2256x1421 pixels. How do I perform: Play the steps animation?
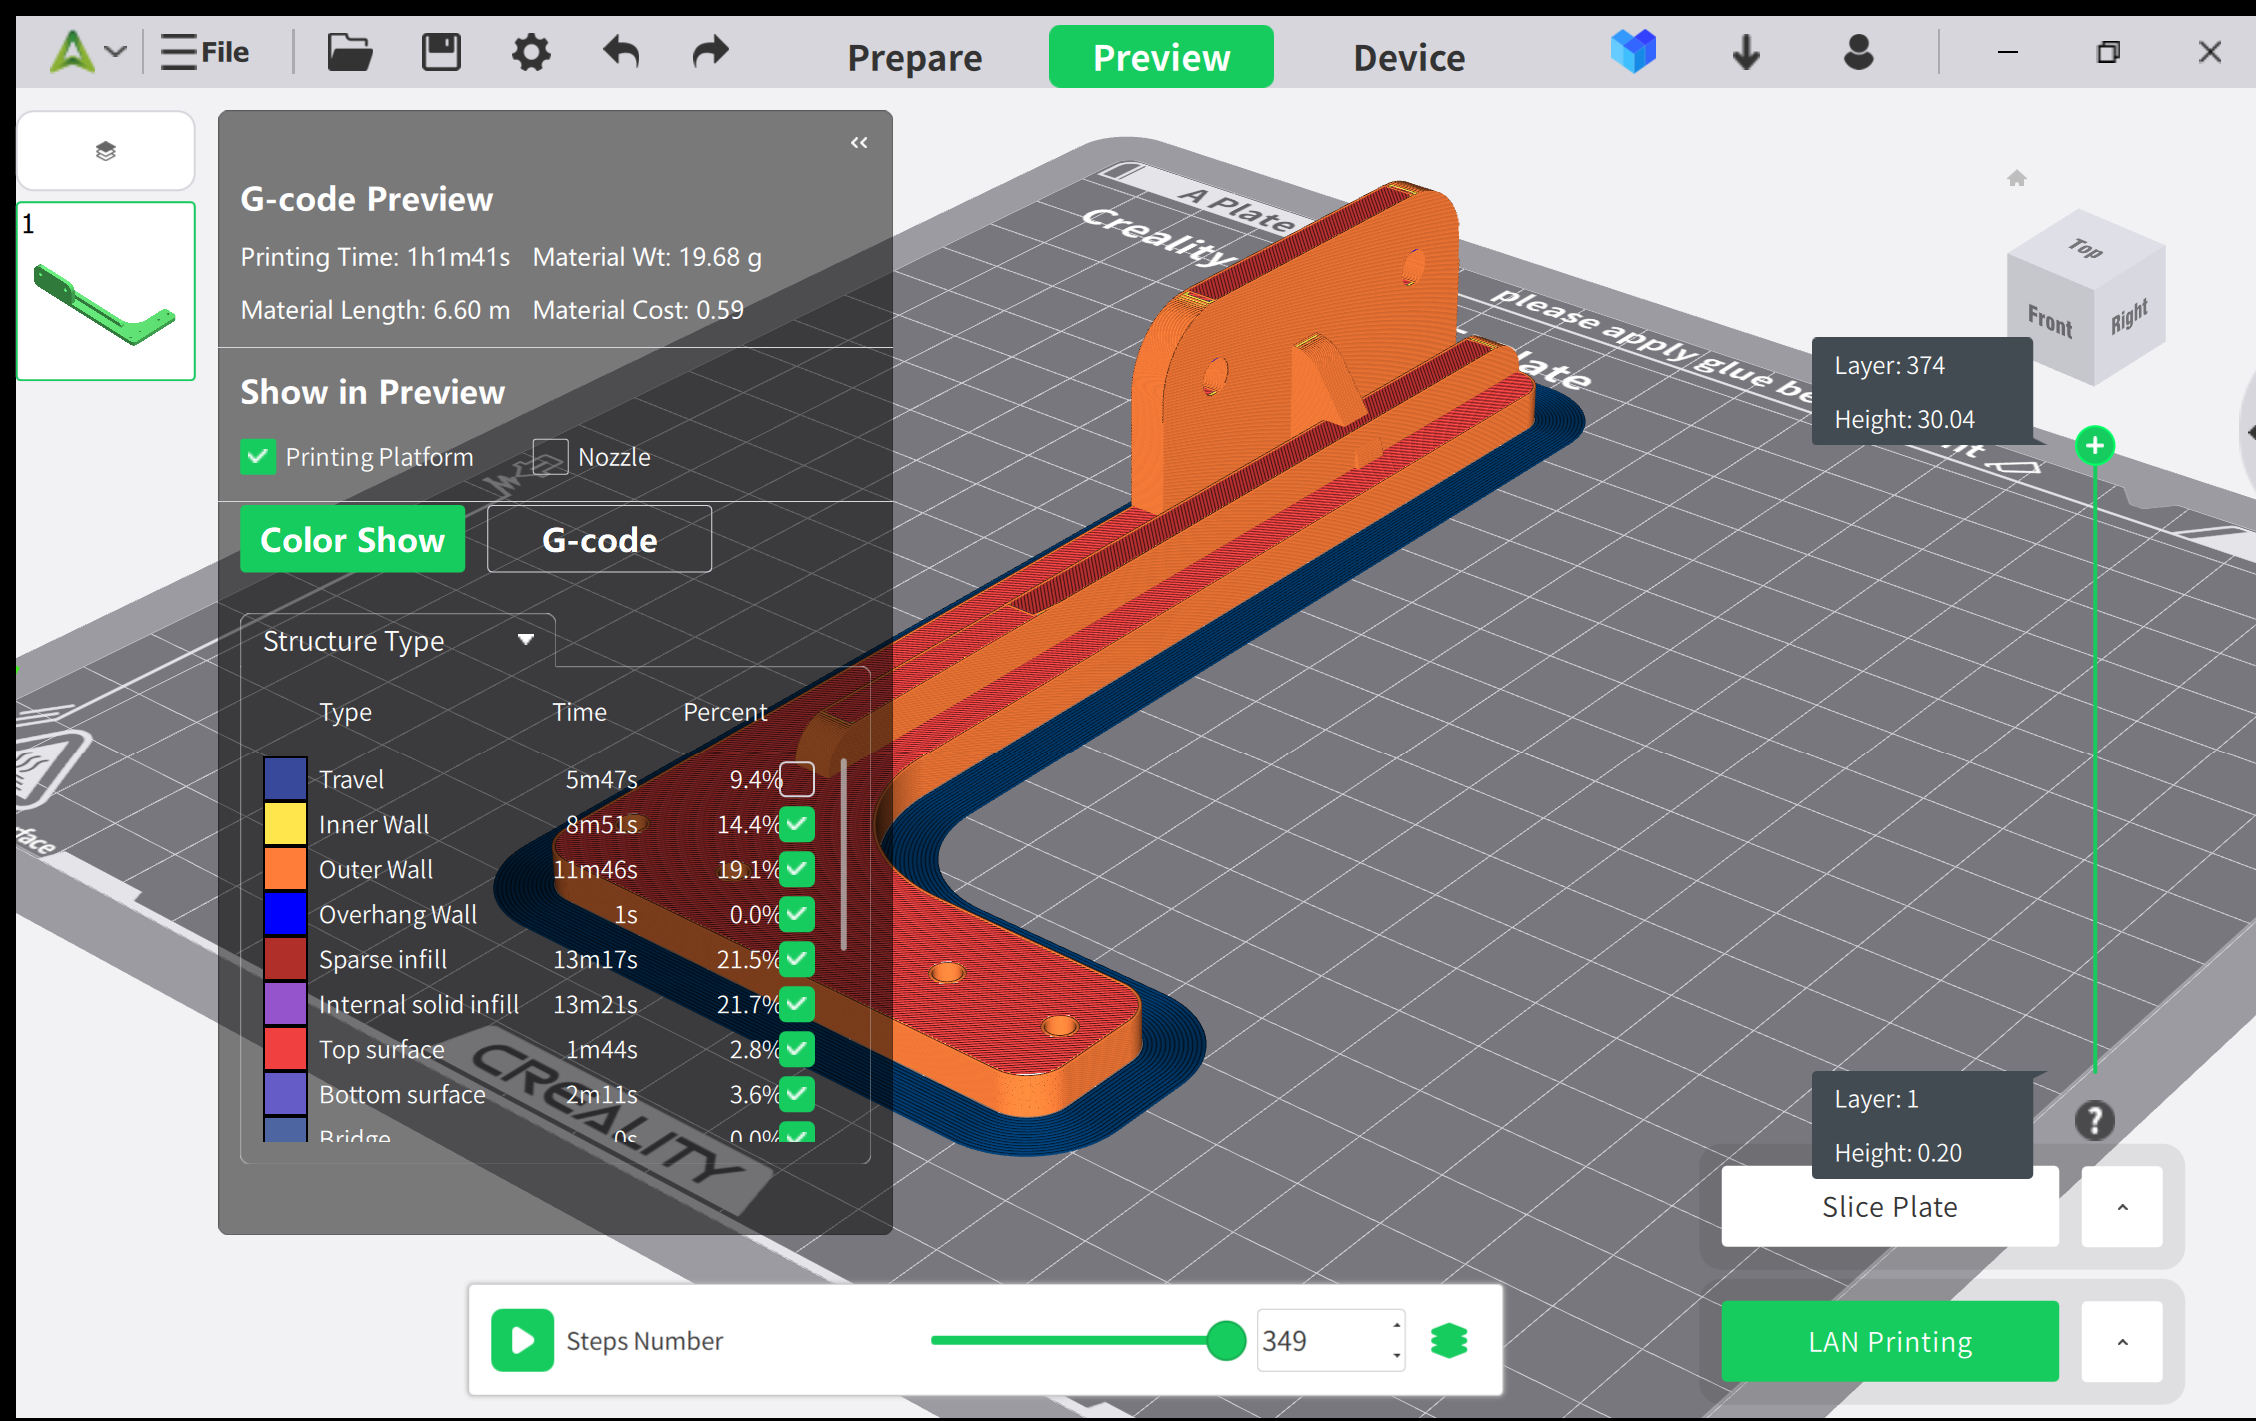pos(522,1340)
